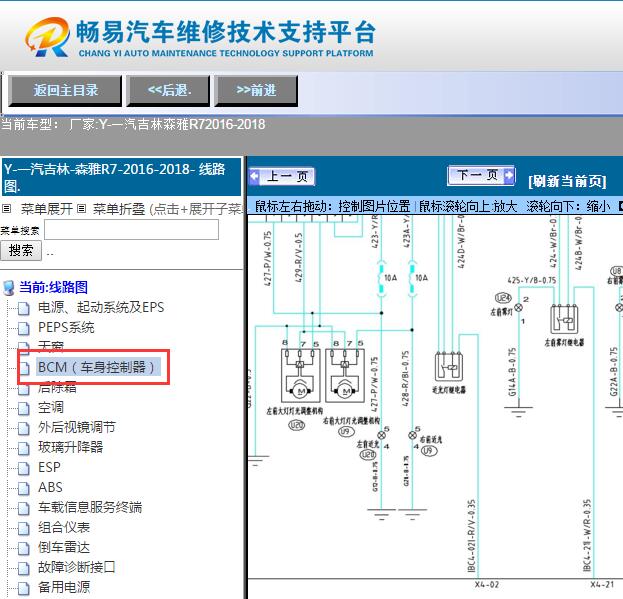Go forward with >>前进 button

(256, 91)
